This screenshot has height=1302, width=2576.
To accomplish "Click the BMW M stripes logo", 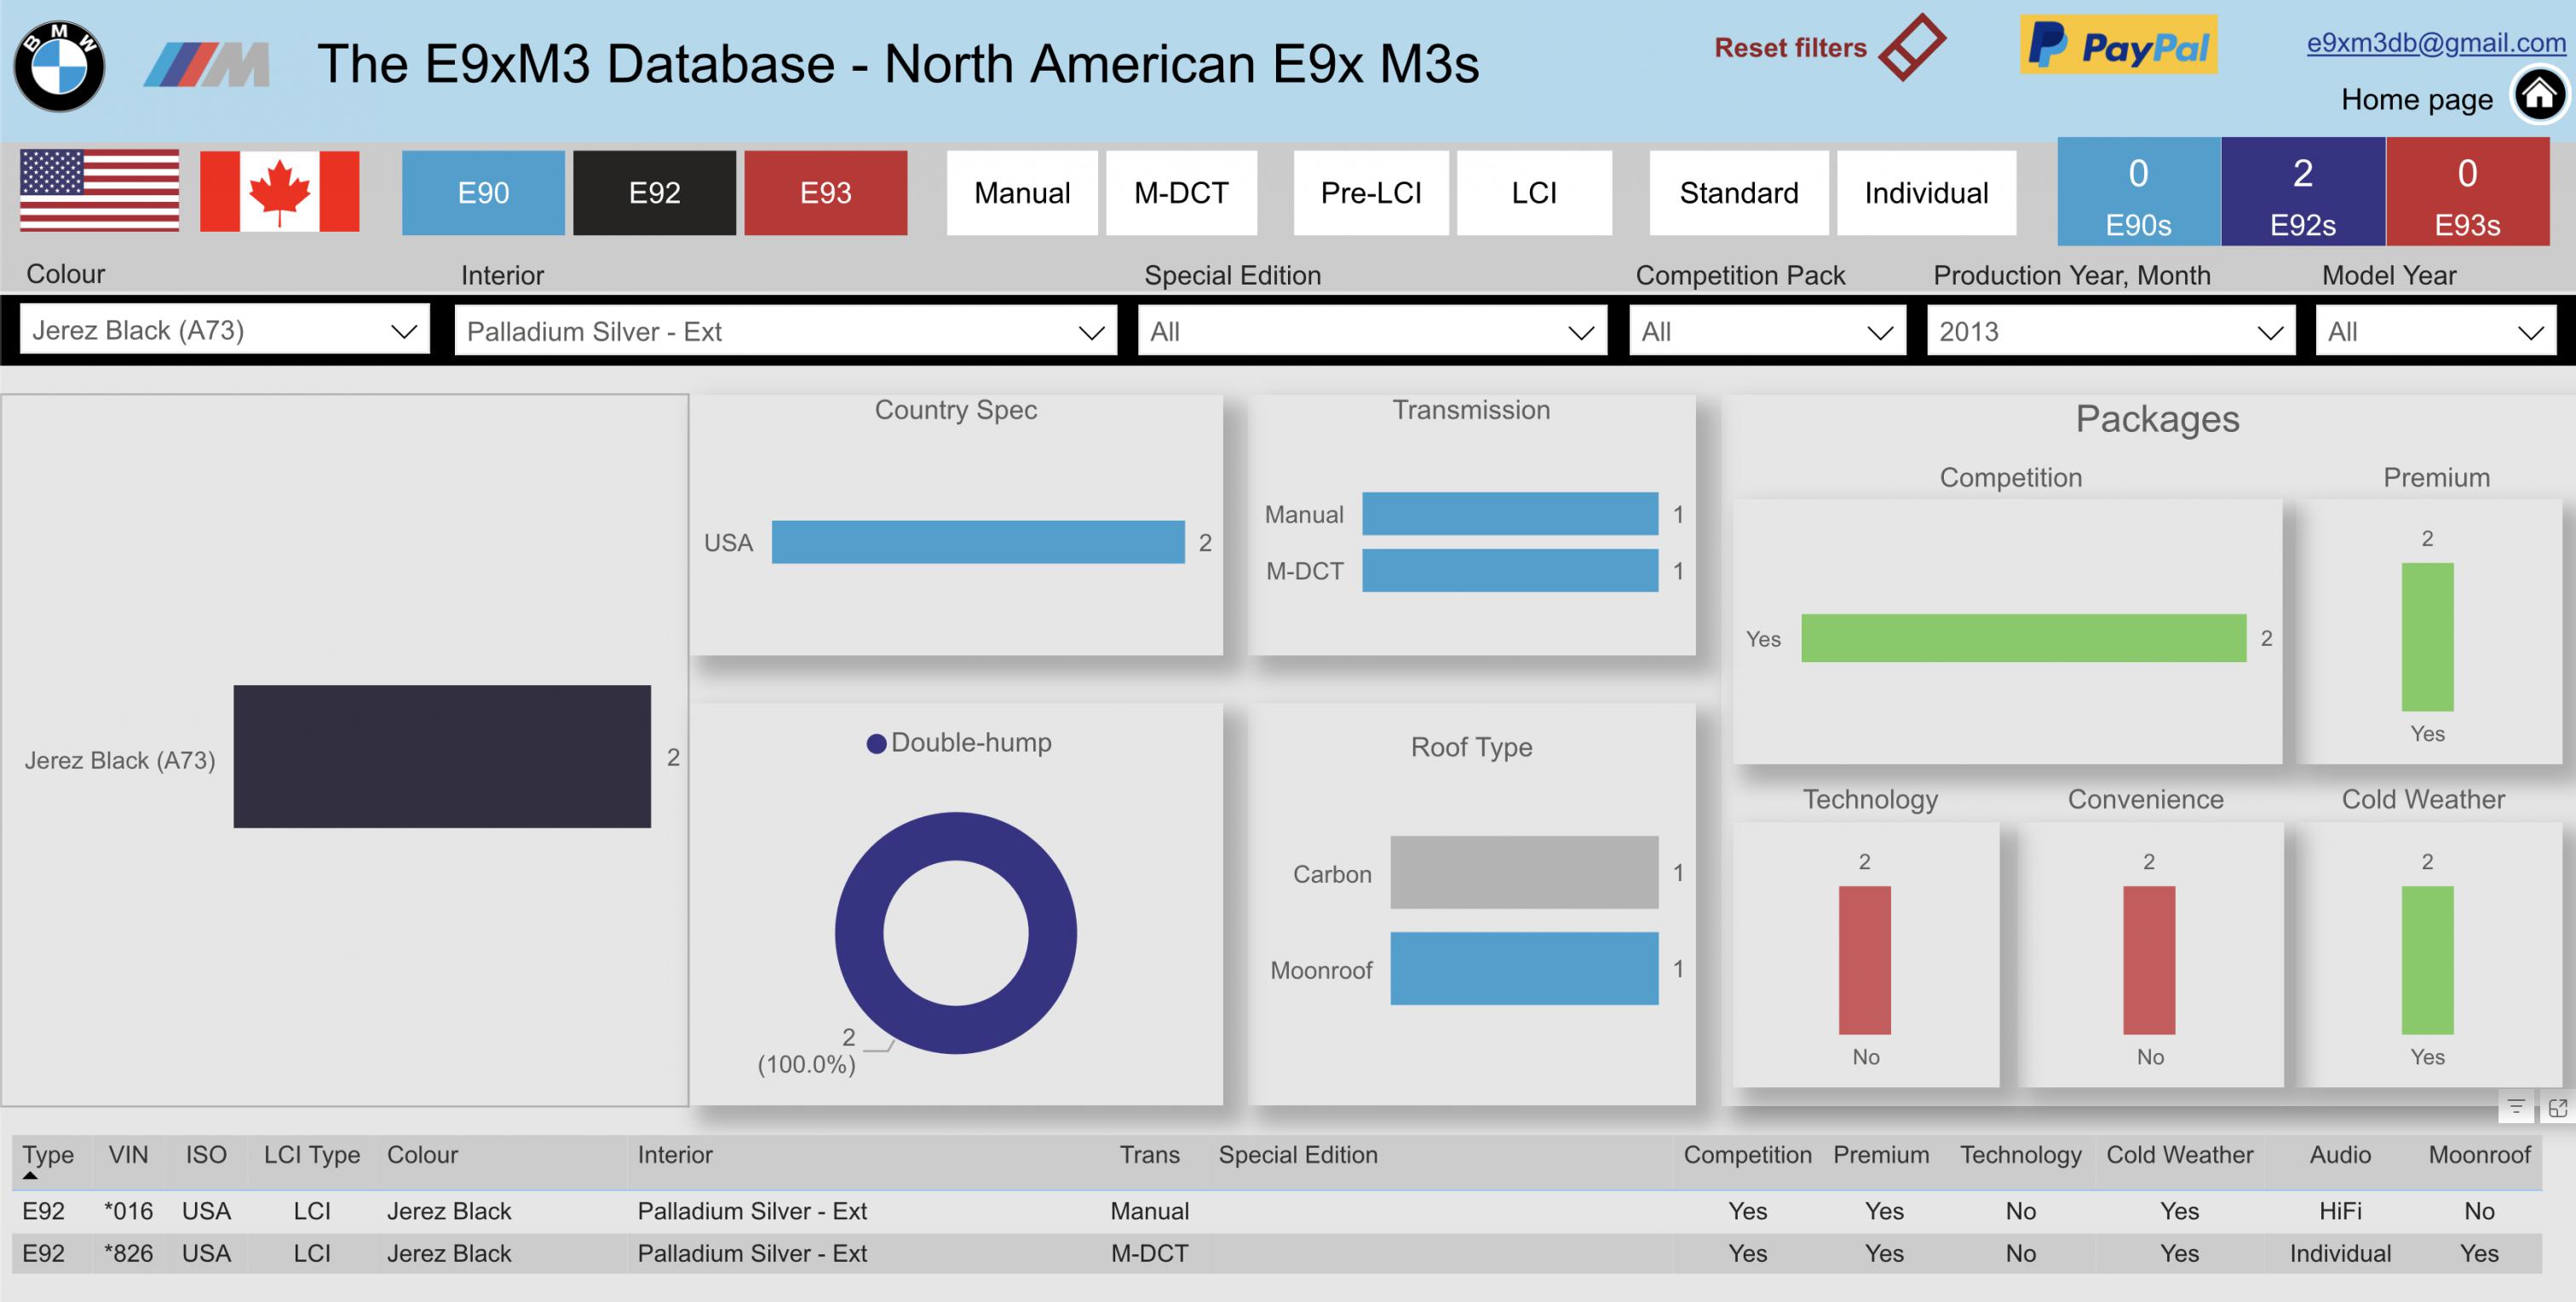I will pos(207,65).
